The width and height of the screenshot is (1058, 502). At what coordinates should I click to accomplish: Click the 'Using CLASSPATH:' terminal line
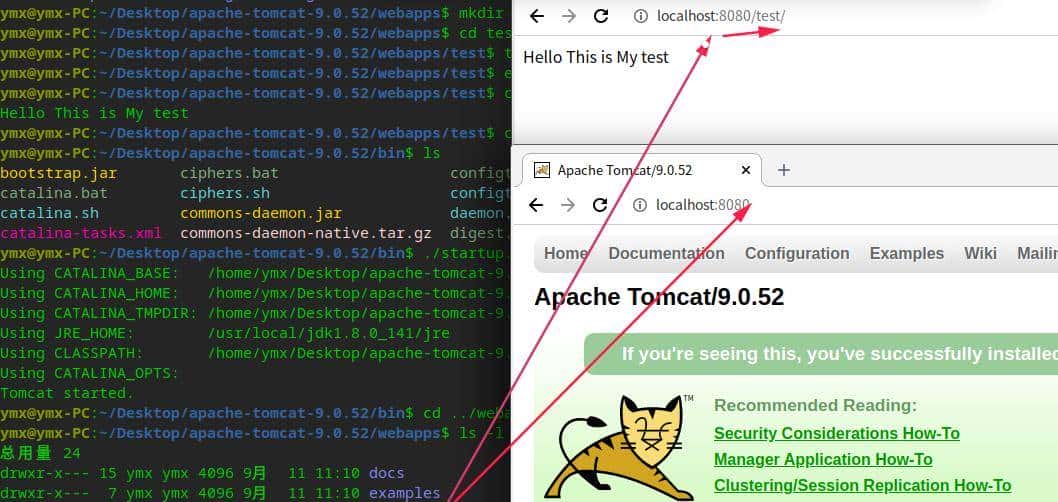[x=254, y=353]
